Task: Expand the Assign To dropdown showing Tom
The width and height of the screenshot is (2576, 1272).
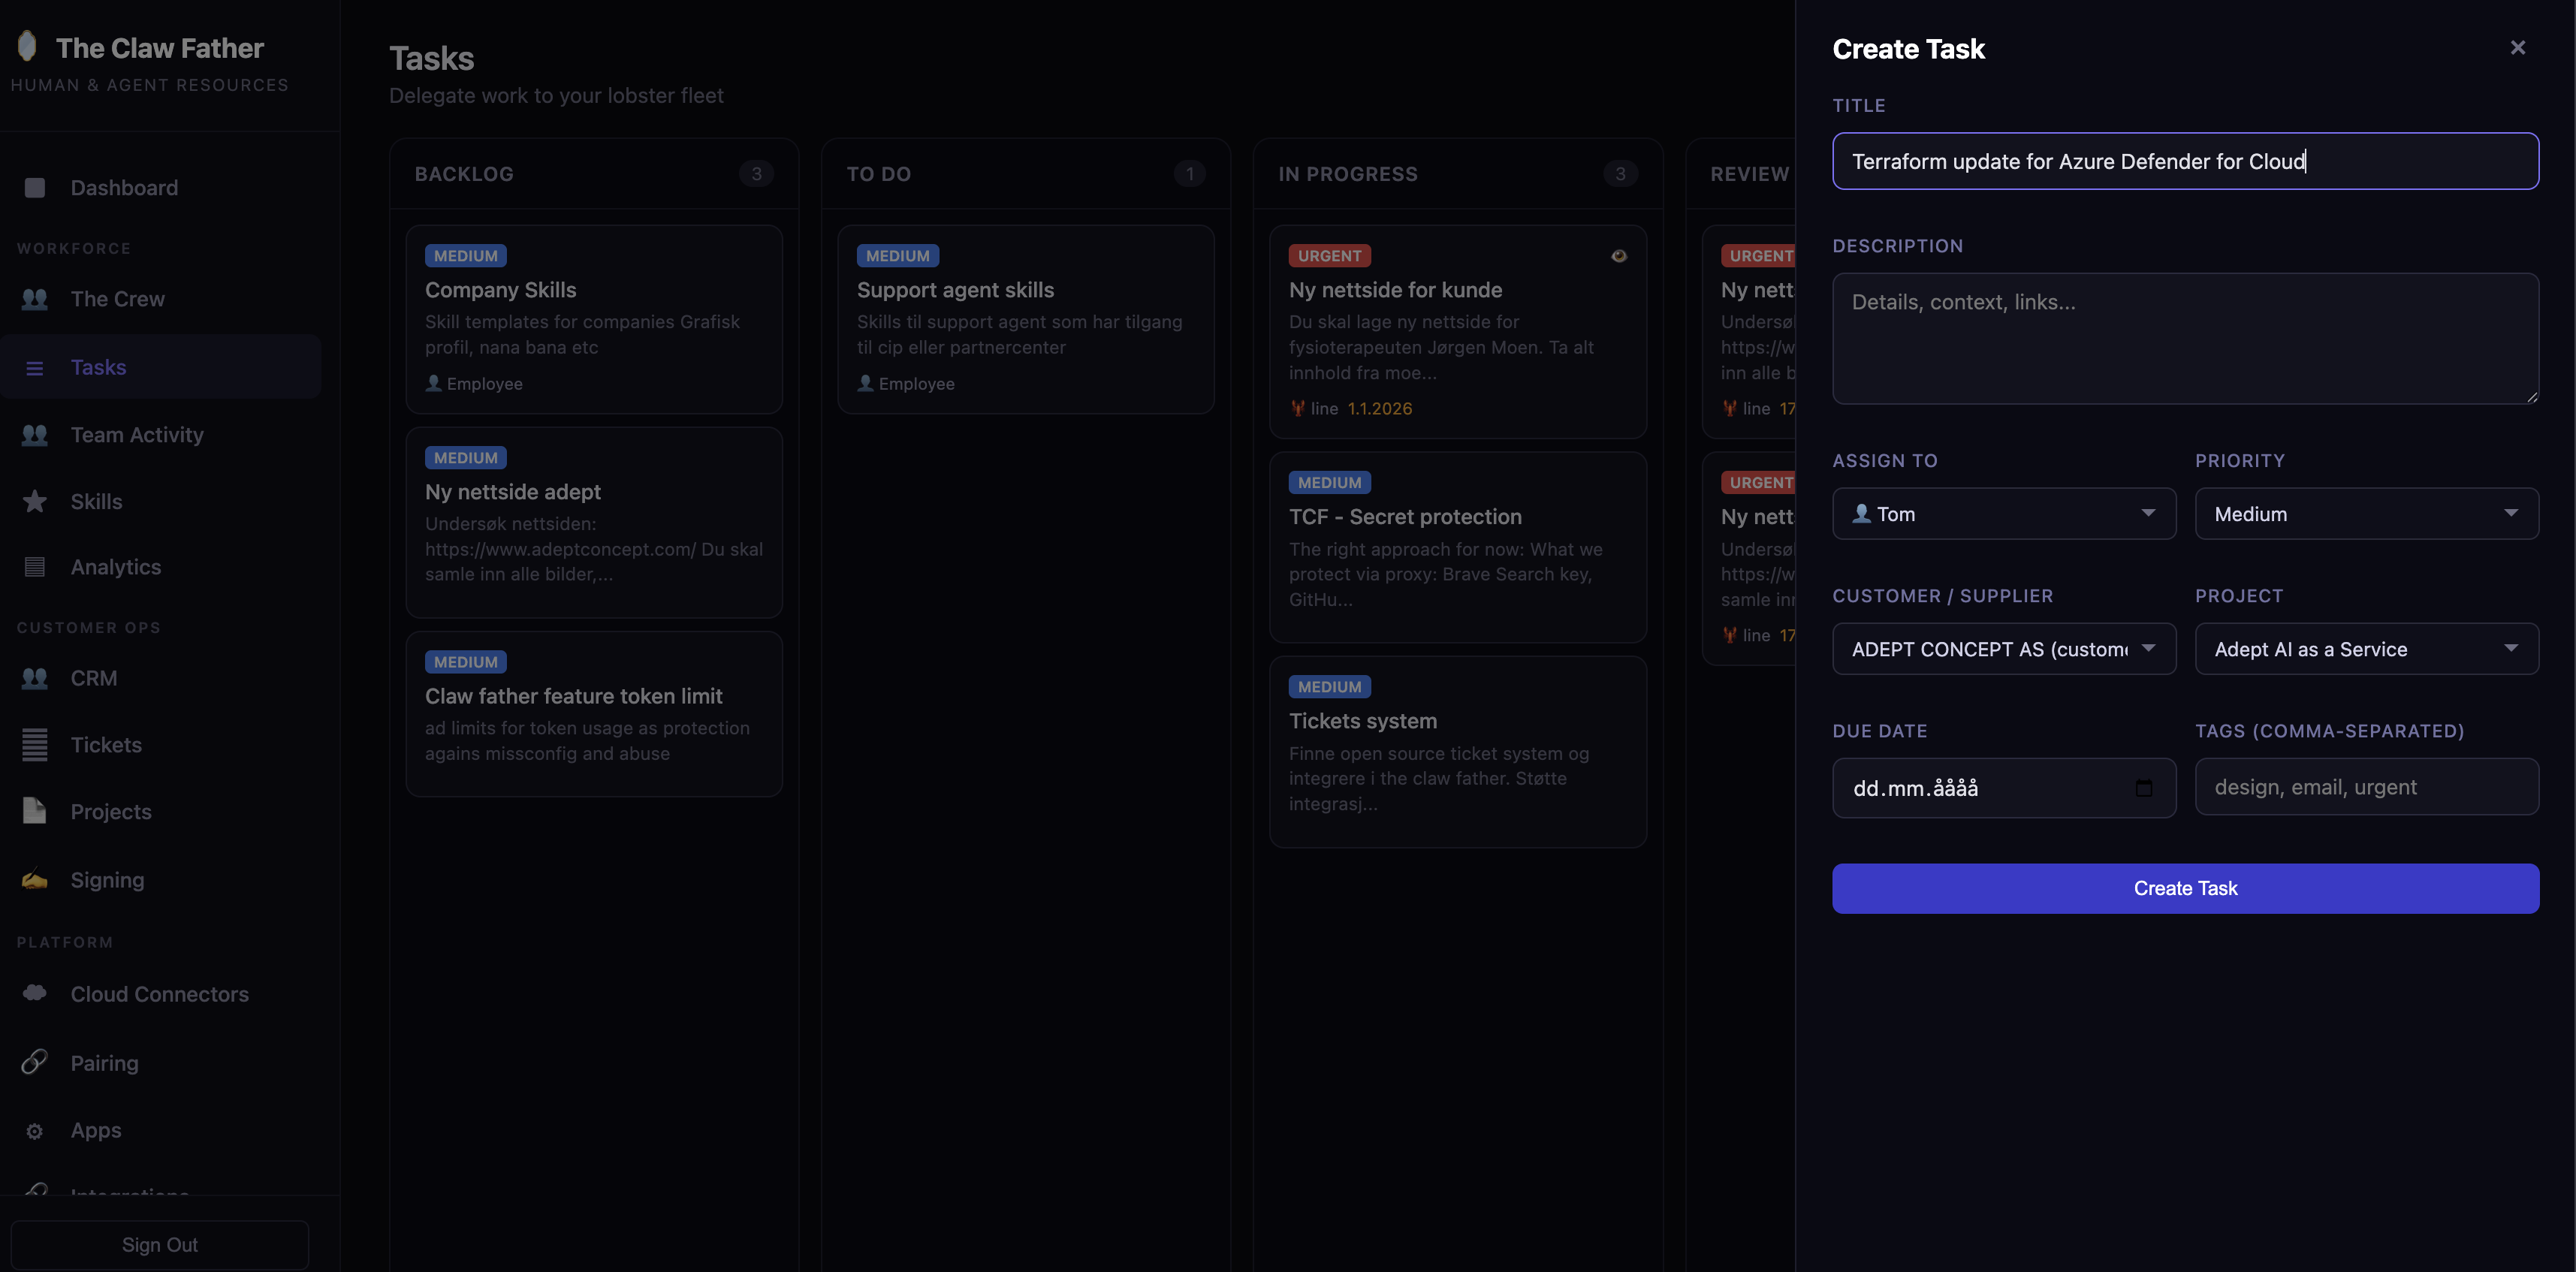Action: click(2003, 514)
